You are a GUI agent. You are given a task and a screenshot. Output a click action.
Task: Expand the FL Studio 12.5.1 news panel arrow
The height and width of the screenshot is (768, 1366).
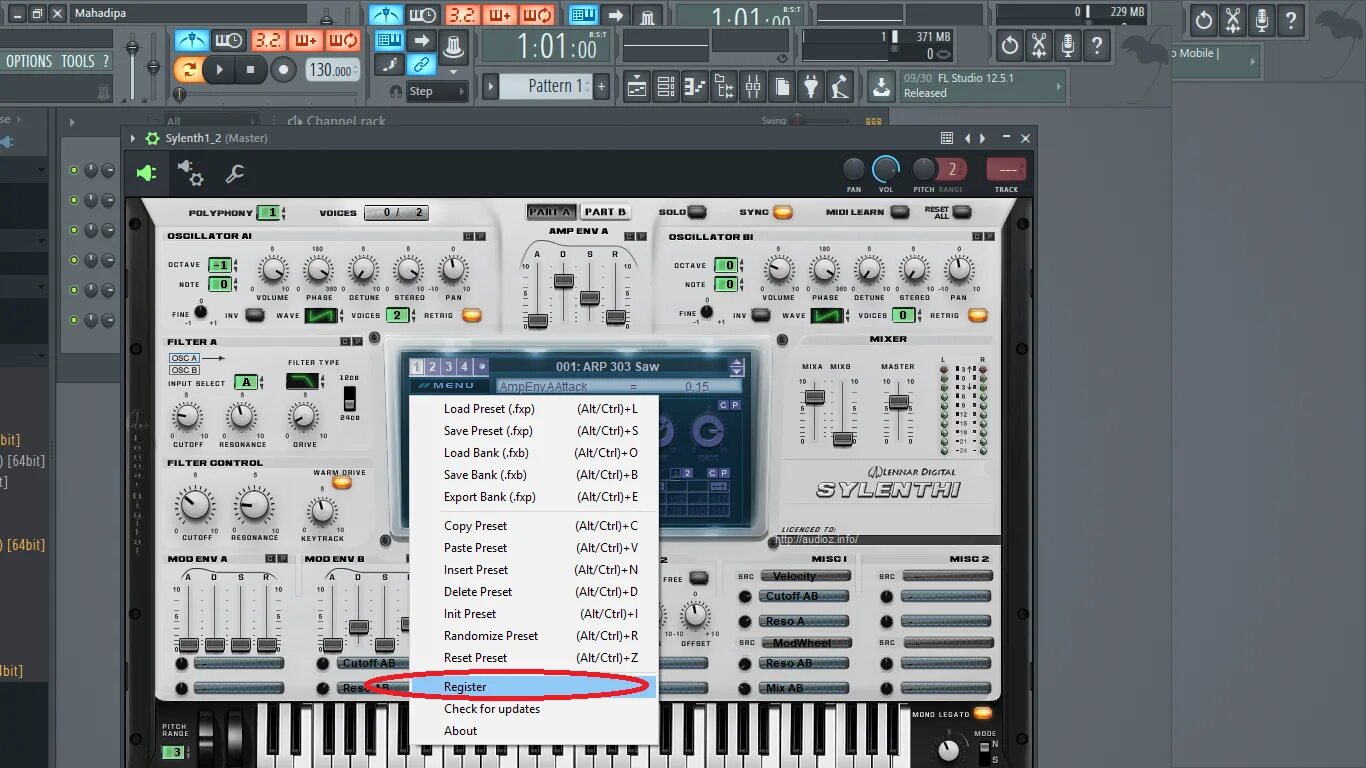(1059, 87)
